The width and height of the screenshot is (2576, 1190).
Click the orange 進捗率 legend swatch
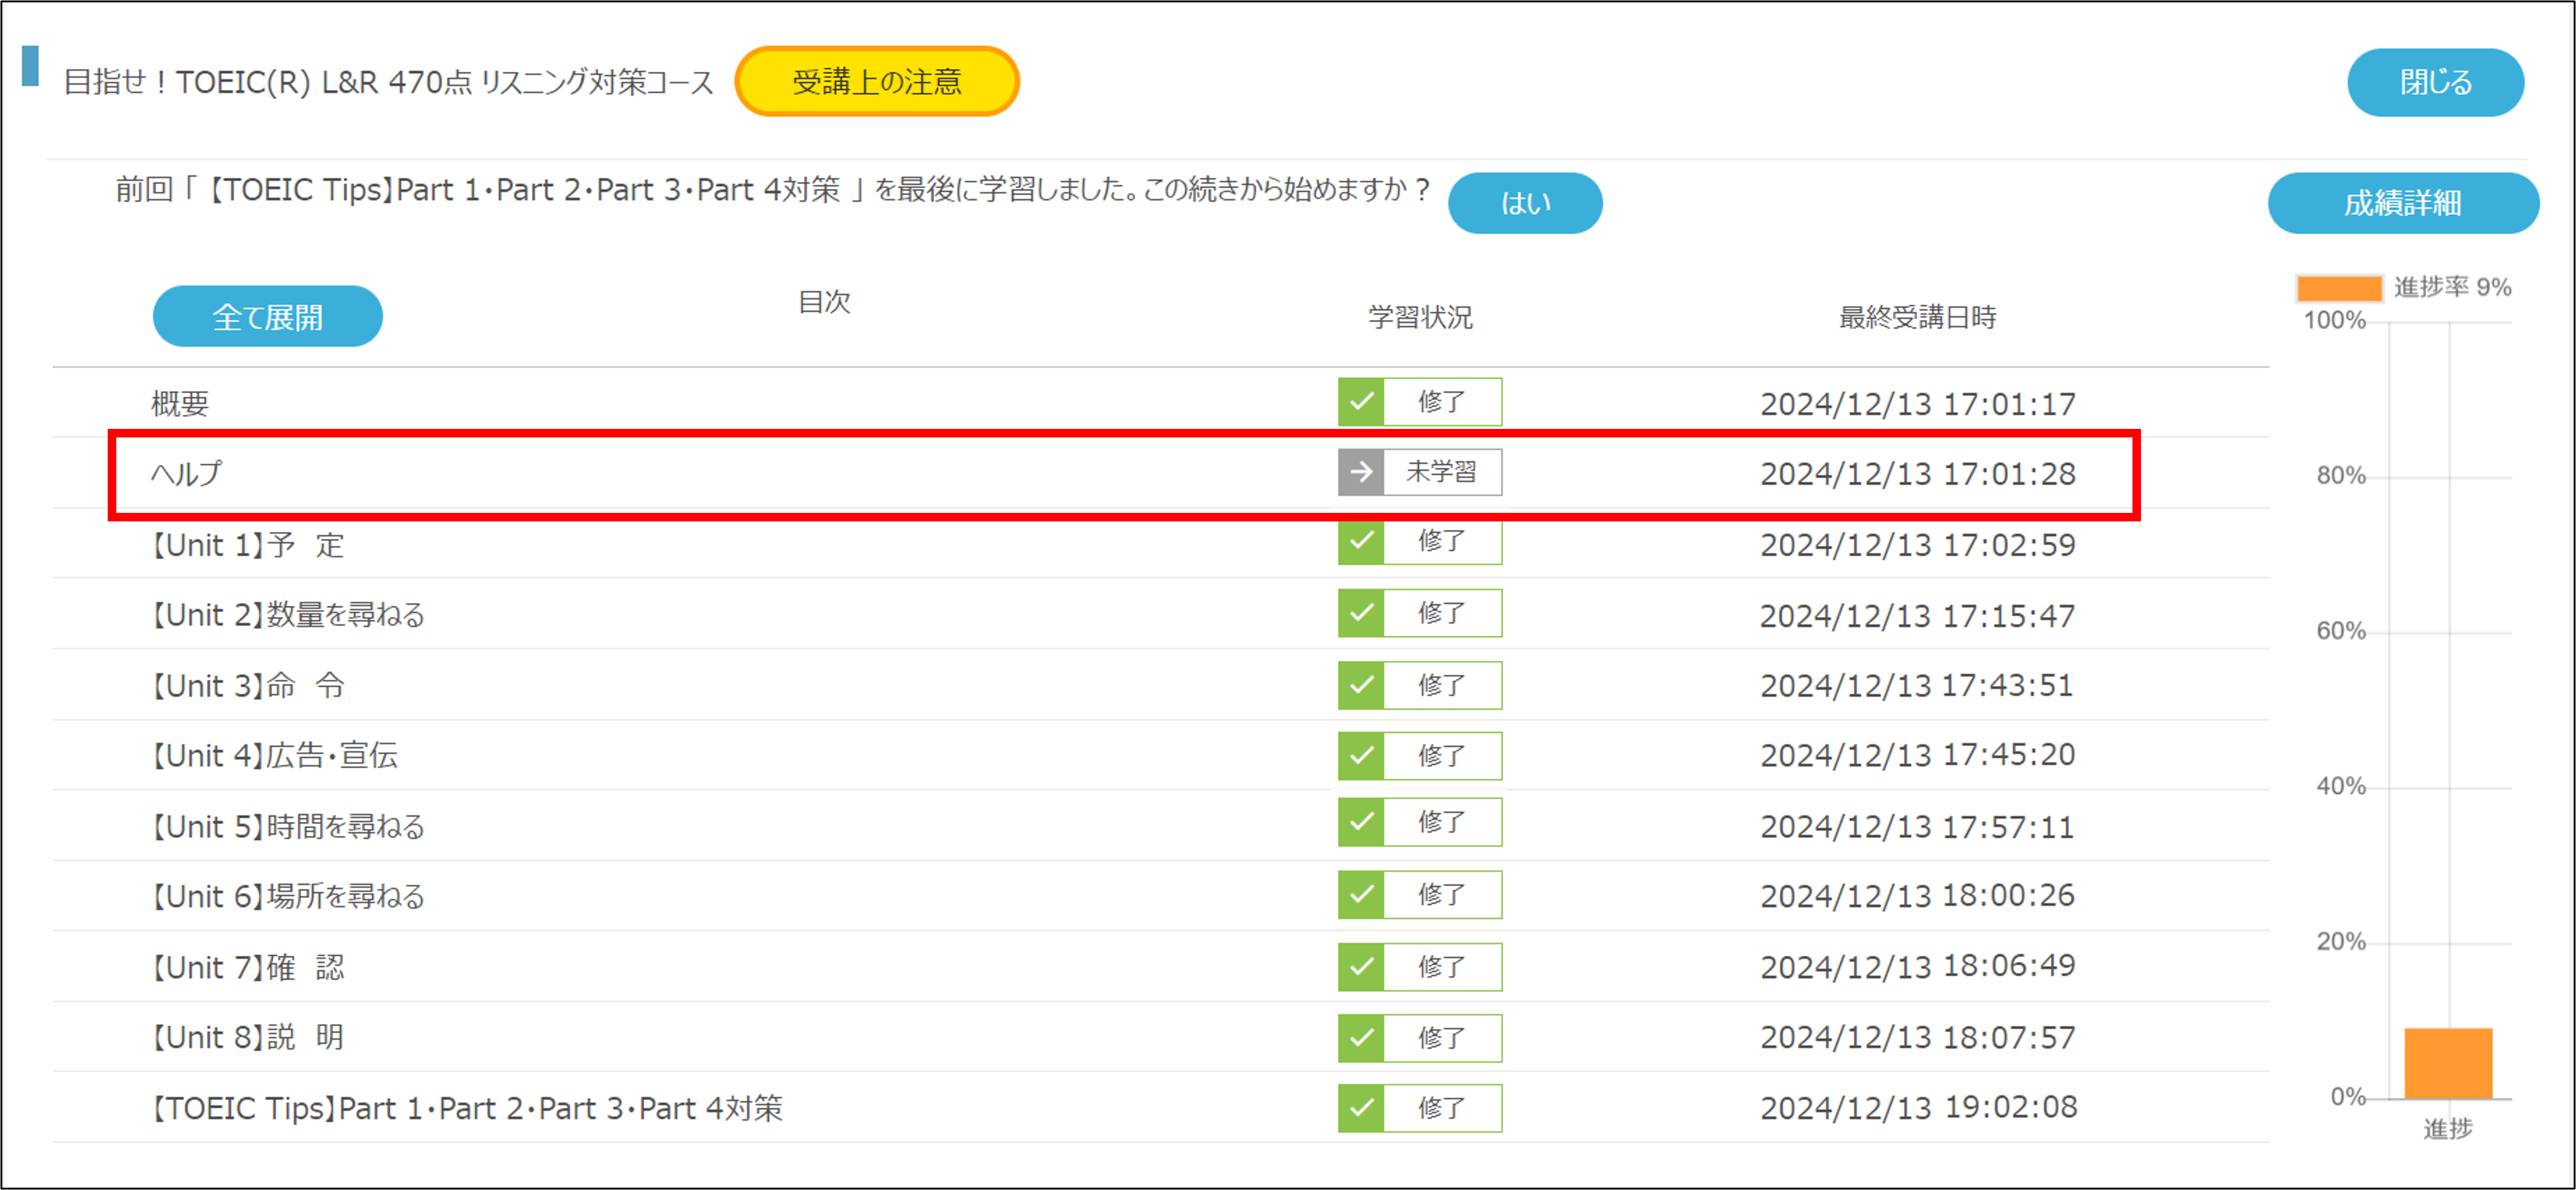pyautogui.click(x=2338, y=288)
